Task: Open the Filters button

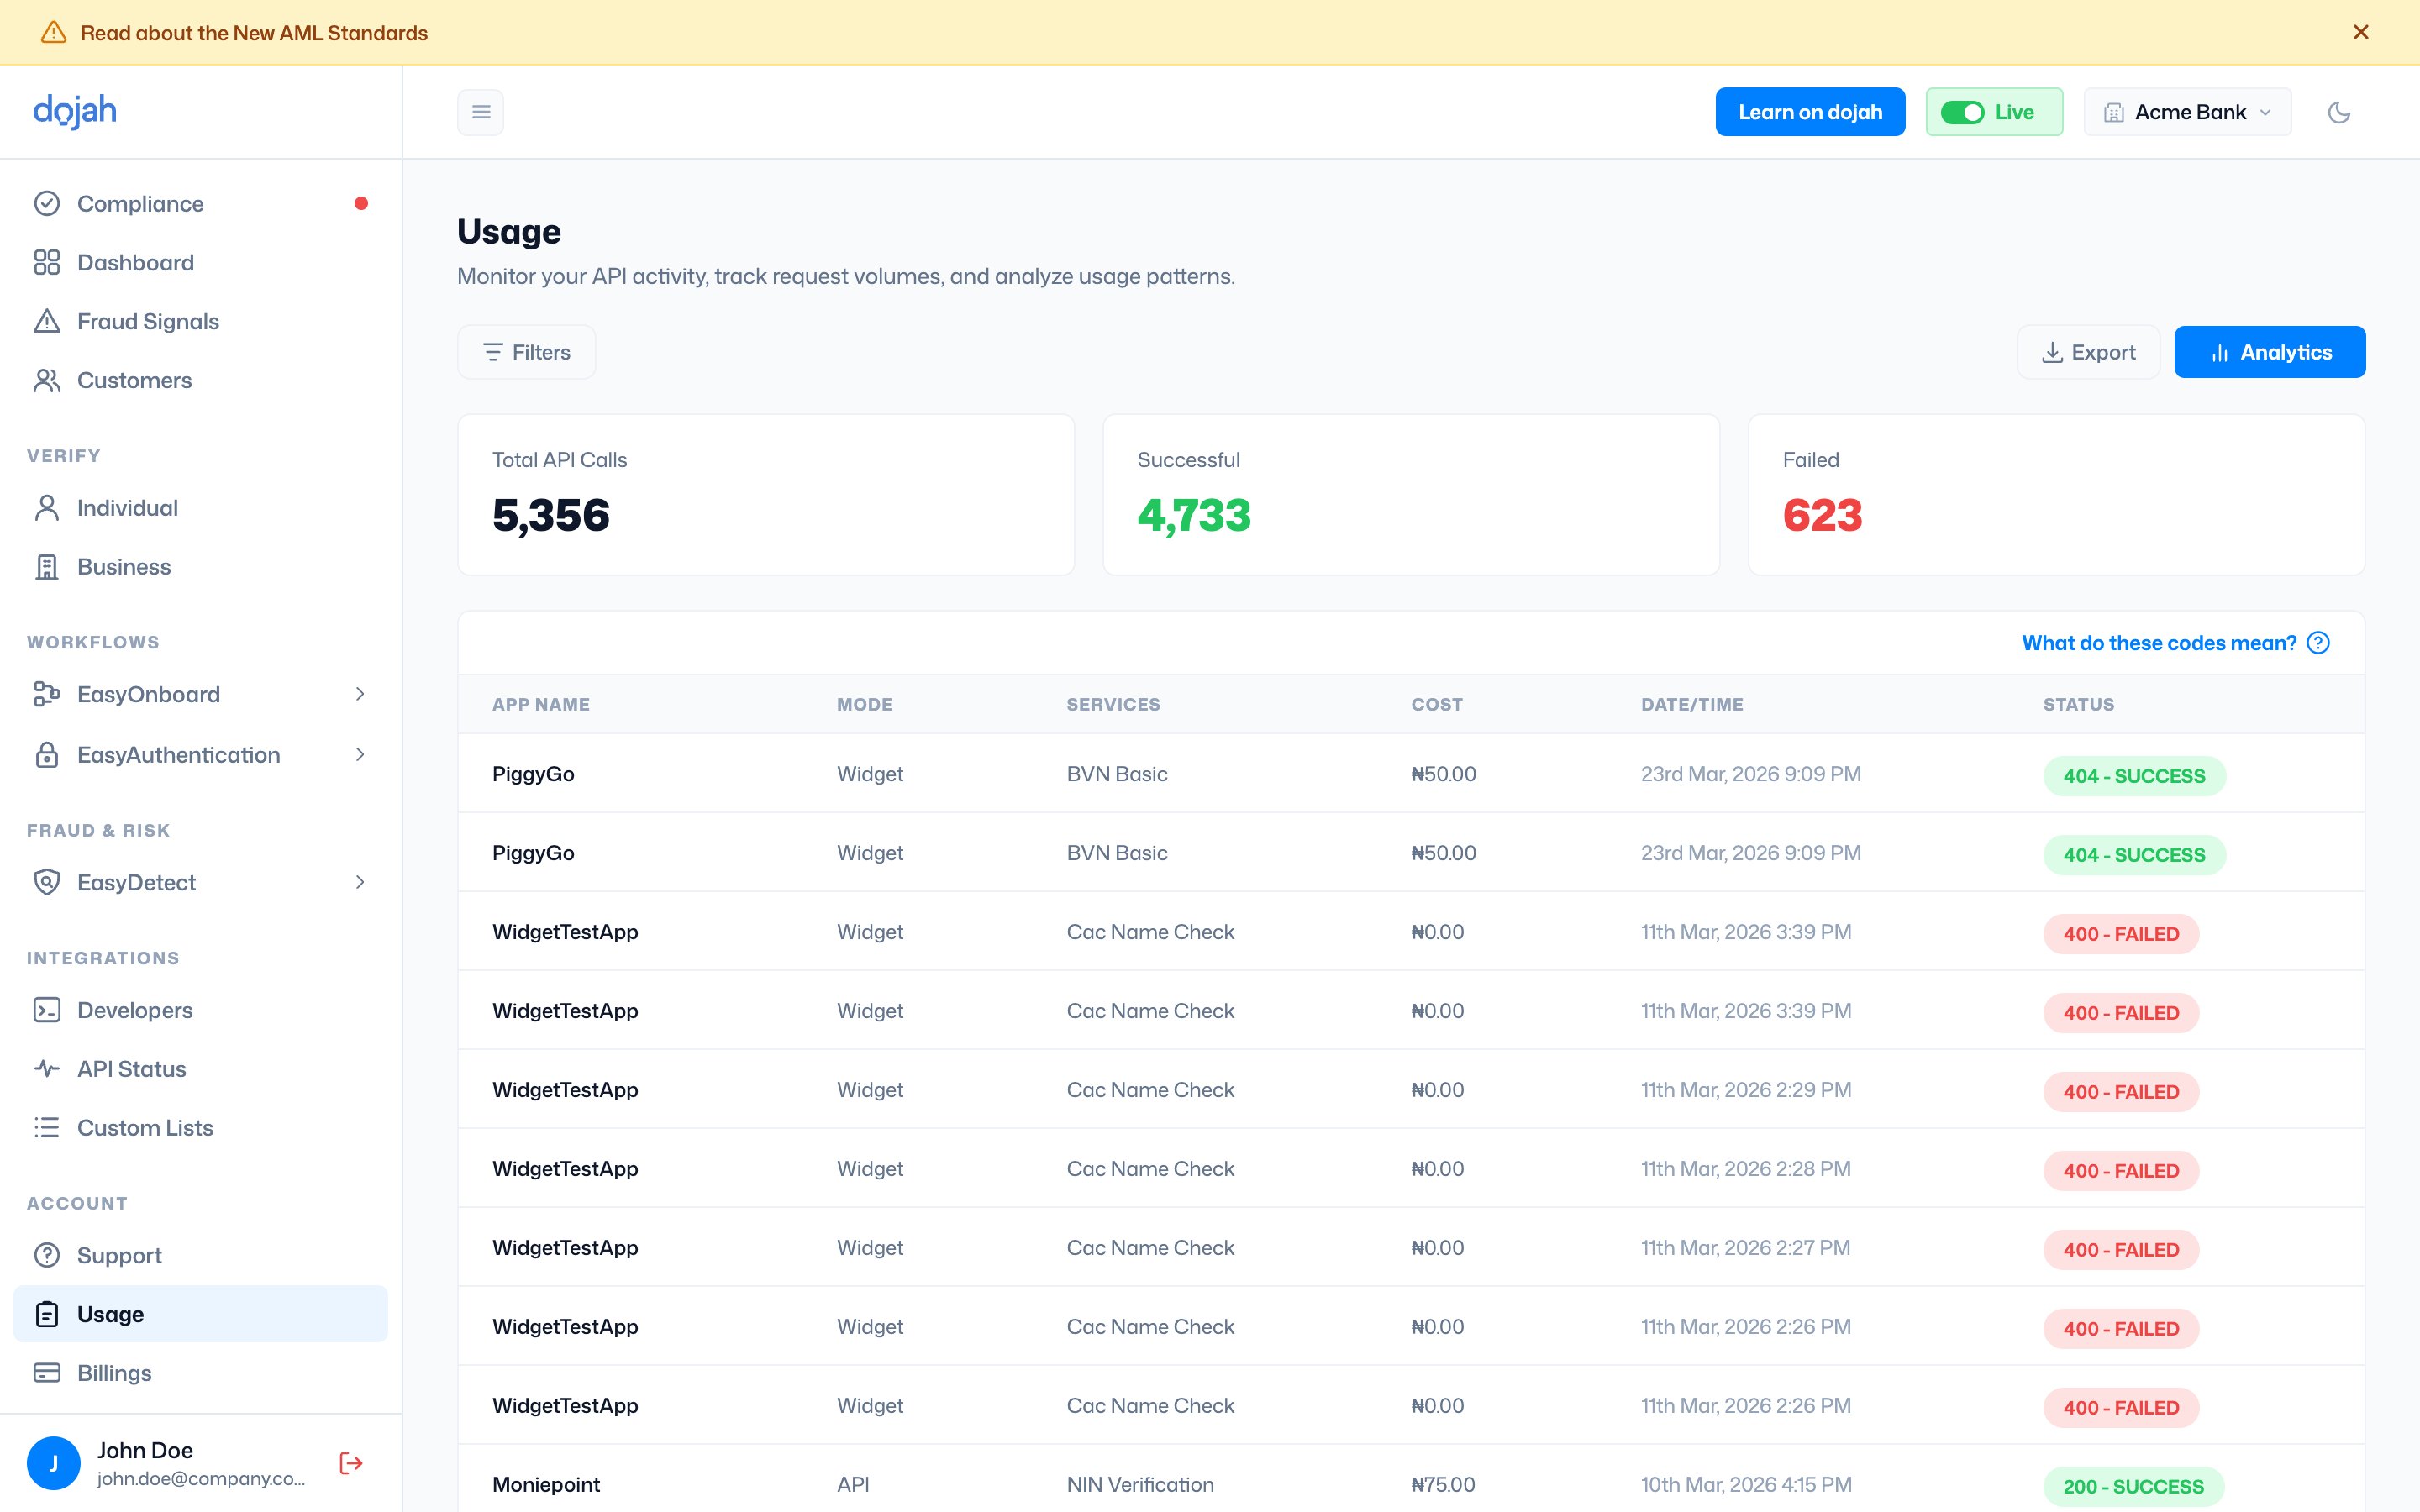Action: (x=526, y=352)
